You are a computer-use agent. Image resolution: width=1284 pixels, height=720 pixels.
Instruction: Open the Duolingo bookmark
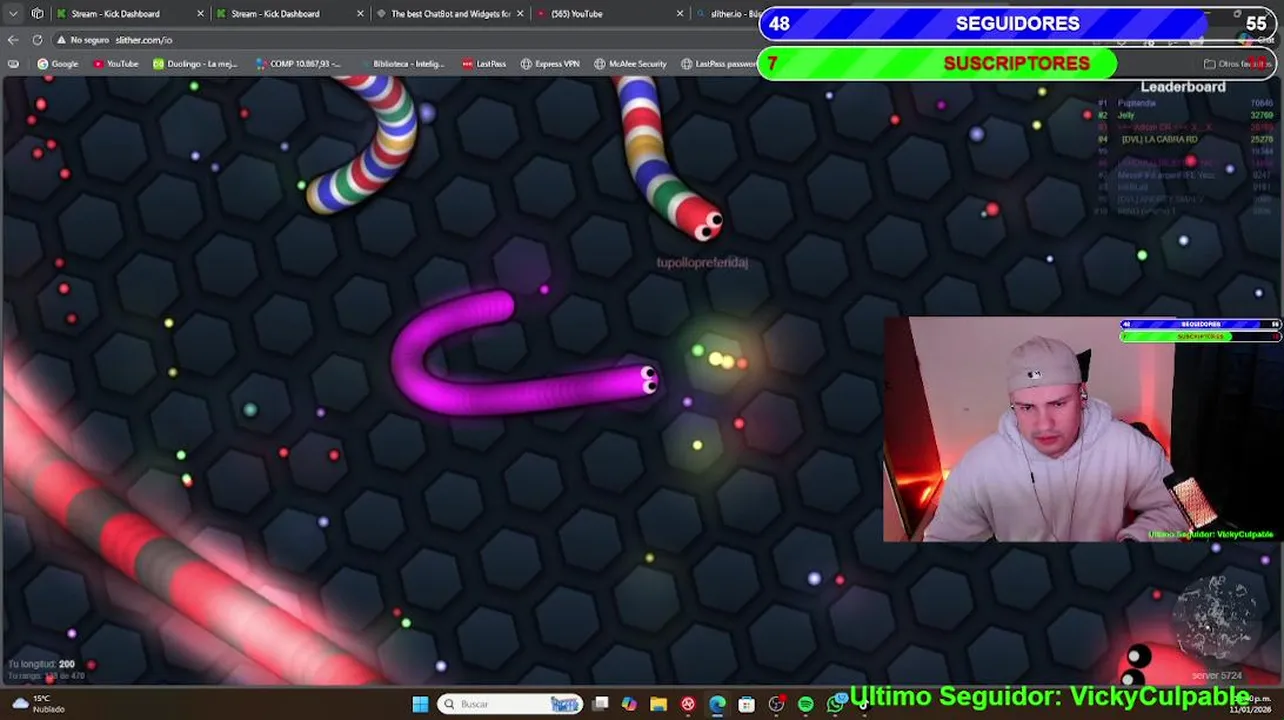coord(194,64)
